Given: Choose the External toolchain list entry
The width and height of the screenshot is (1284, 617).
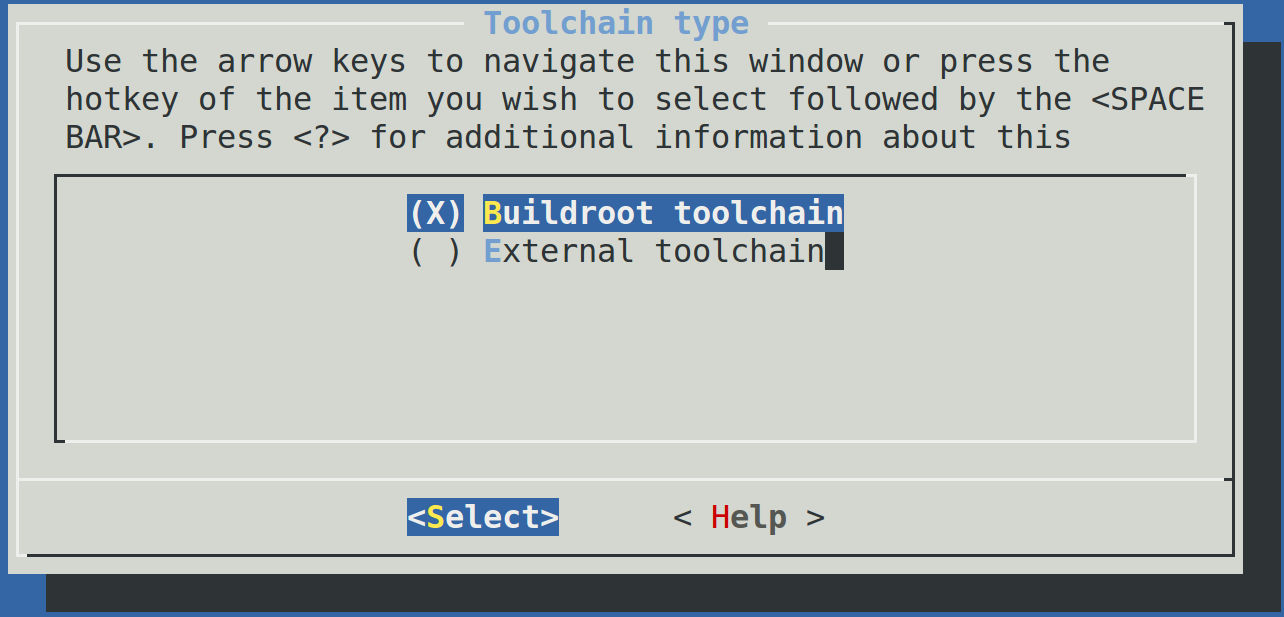Looking at the screenshot, I should 653,251.
